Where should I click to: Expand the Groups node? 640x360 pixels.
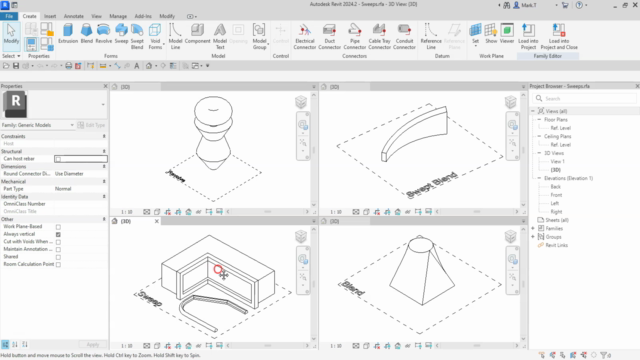(x=533, y=237)
